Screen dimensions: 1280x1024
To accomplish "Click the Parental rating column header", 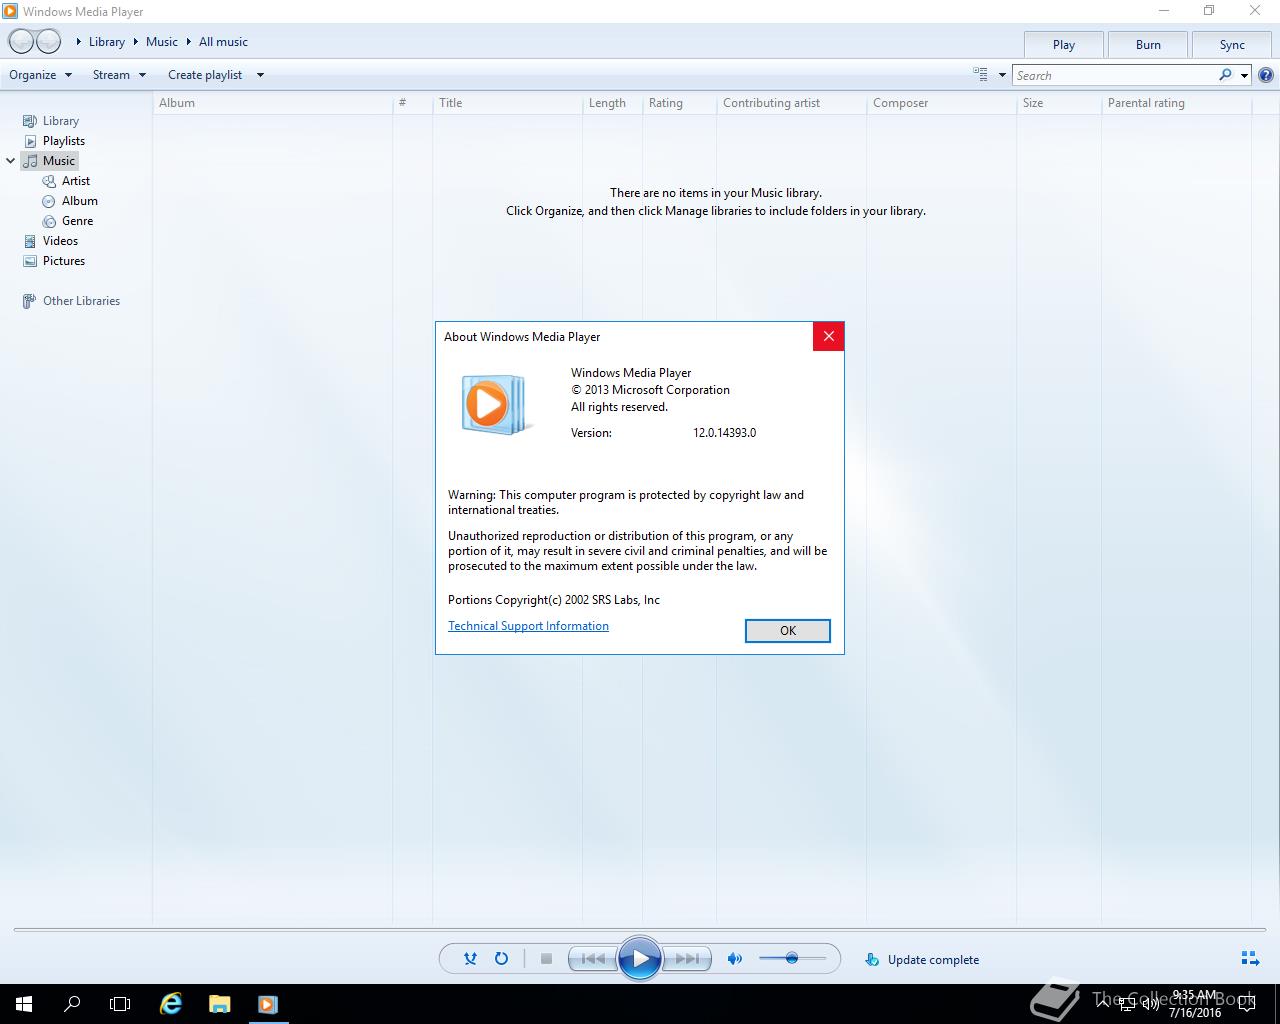I will coord(1176,103).
